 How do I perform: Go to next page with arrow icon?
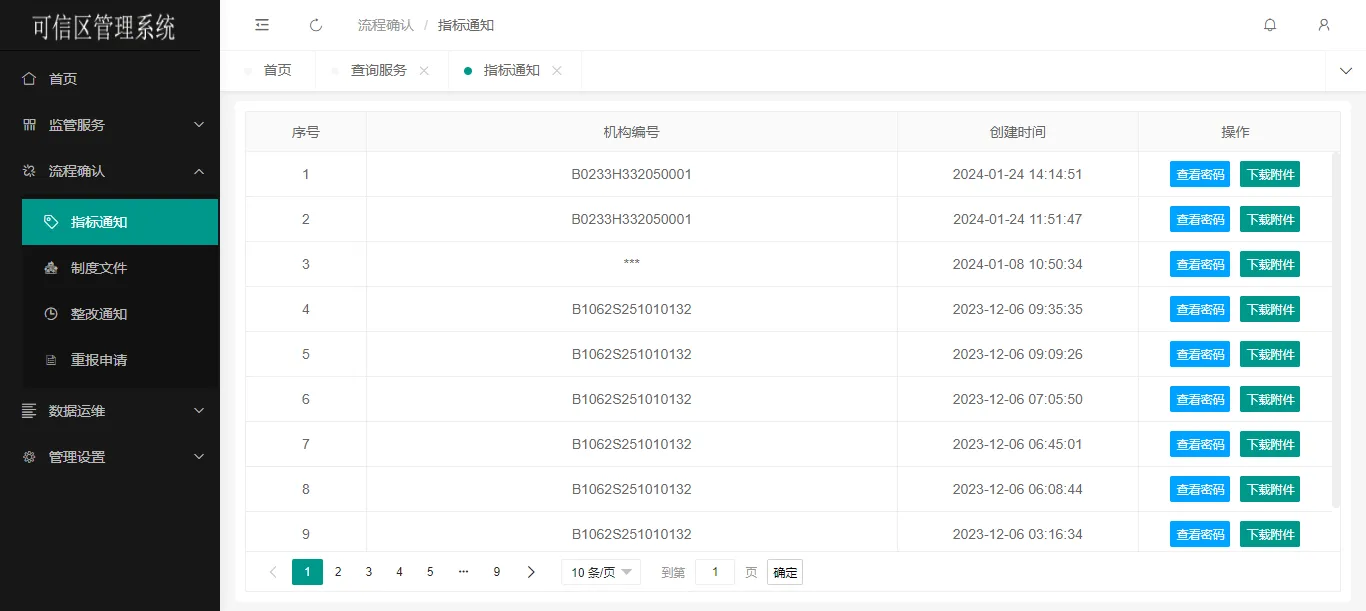[531, 572]
